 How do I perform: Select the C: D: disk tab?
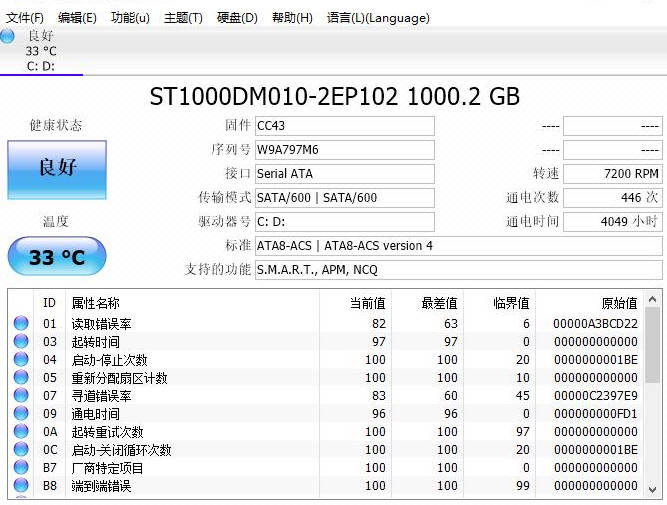click(40, 66)
